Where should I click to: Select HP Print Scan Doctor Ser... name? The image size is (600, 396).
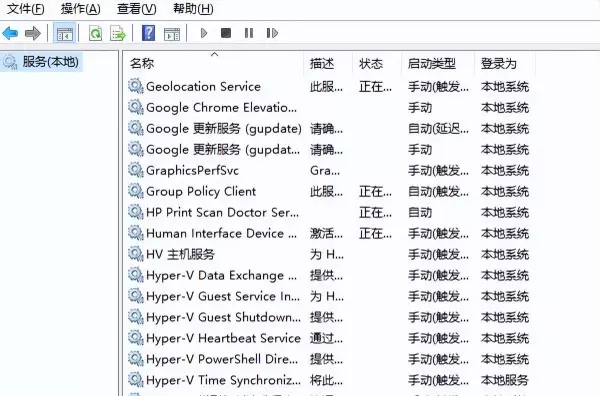tap(223, 212)
